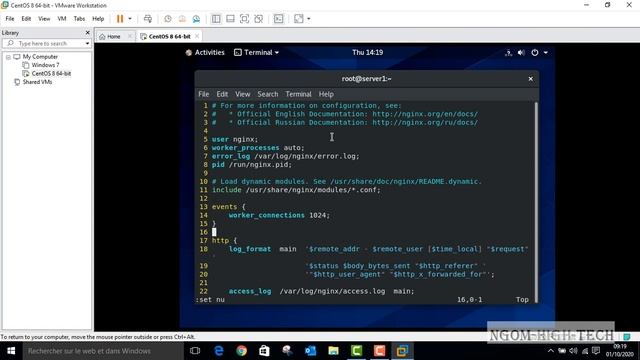Click the 'worker_connections 1024;' line
The image size is (640, 360).
(279, 215)
